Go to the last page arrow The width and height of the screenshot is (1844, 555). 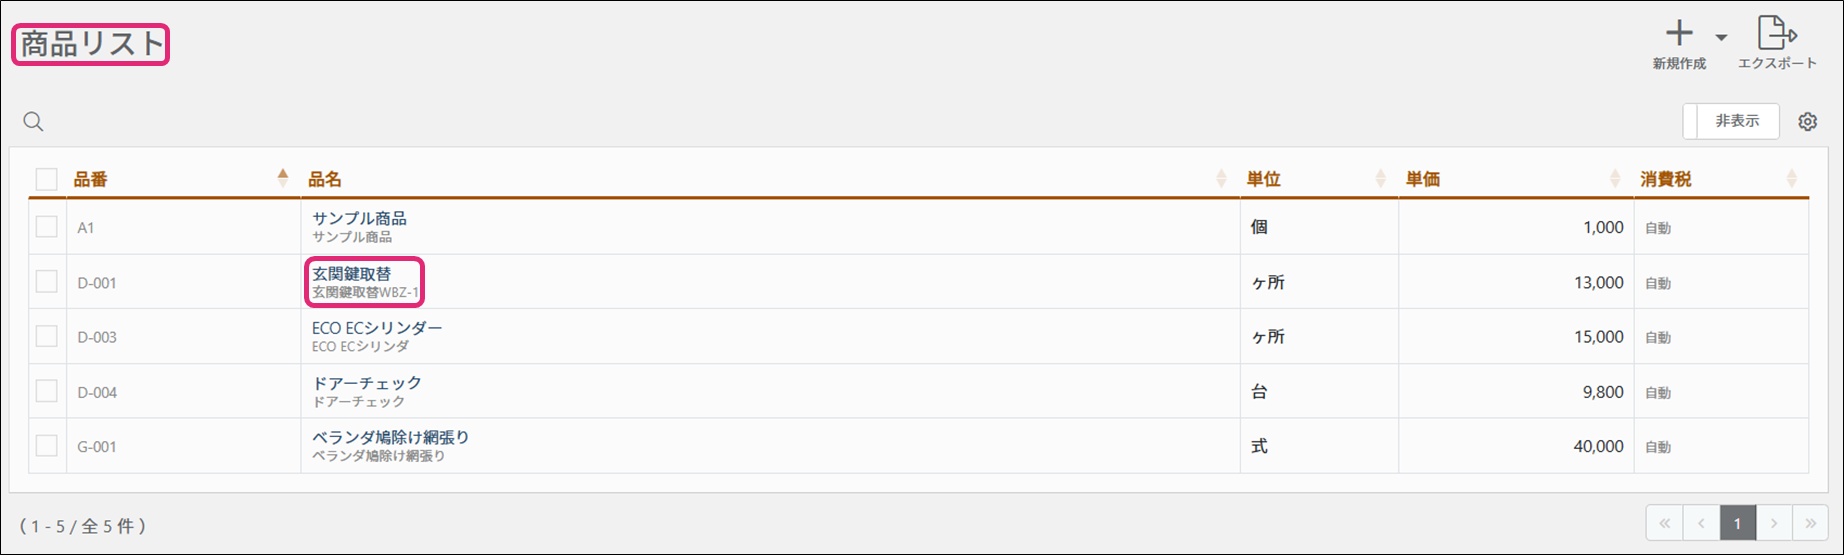coord(1810,523)
